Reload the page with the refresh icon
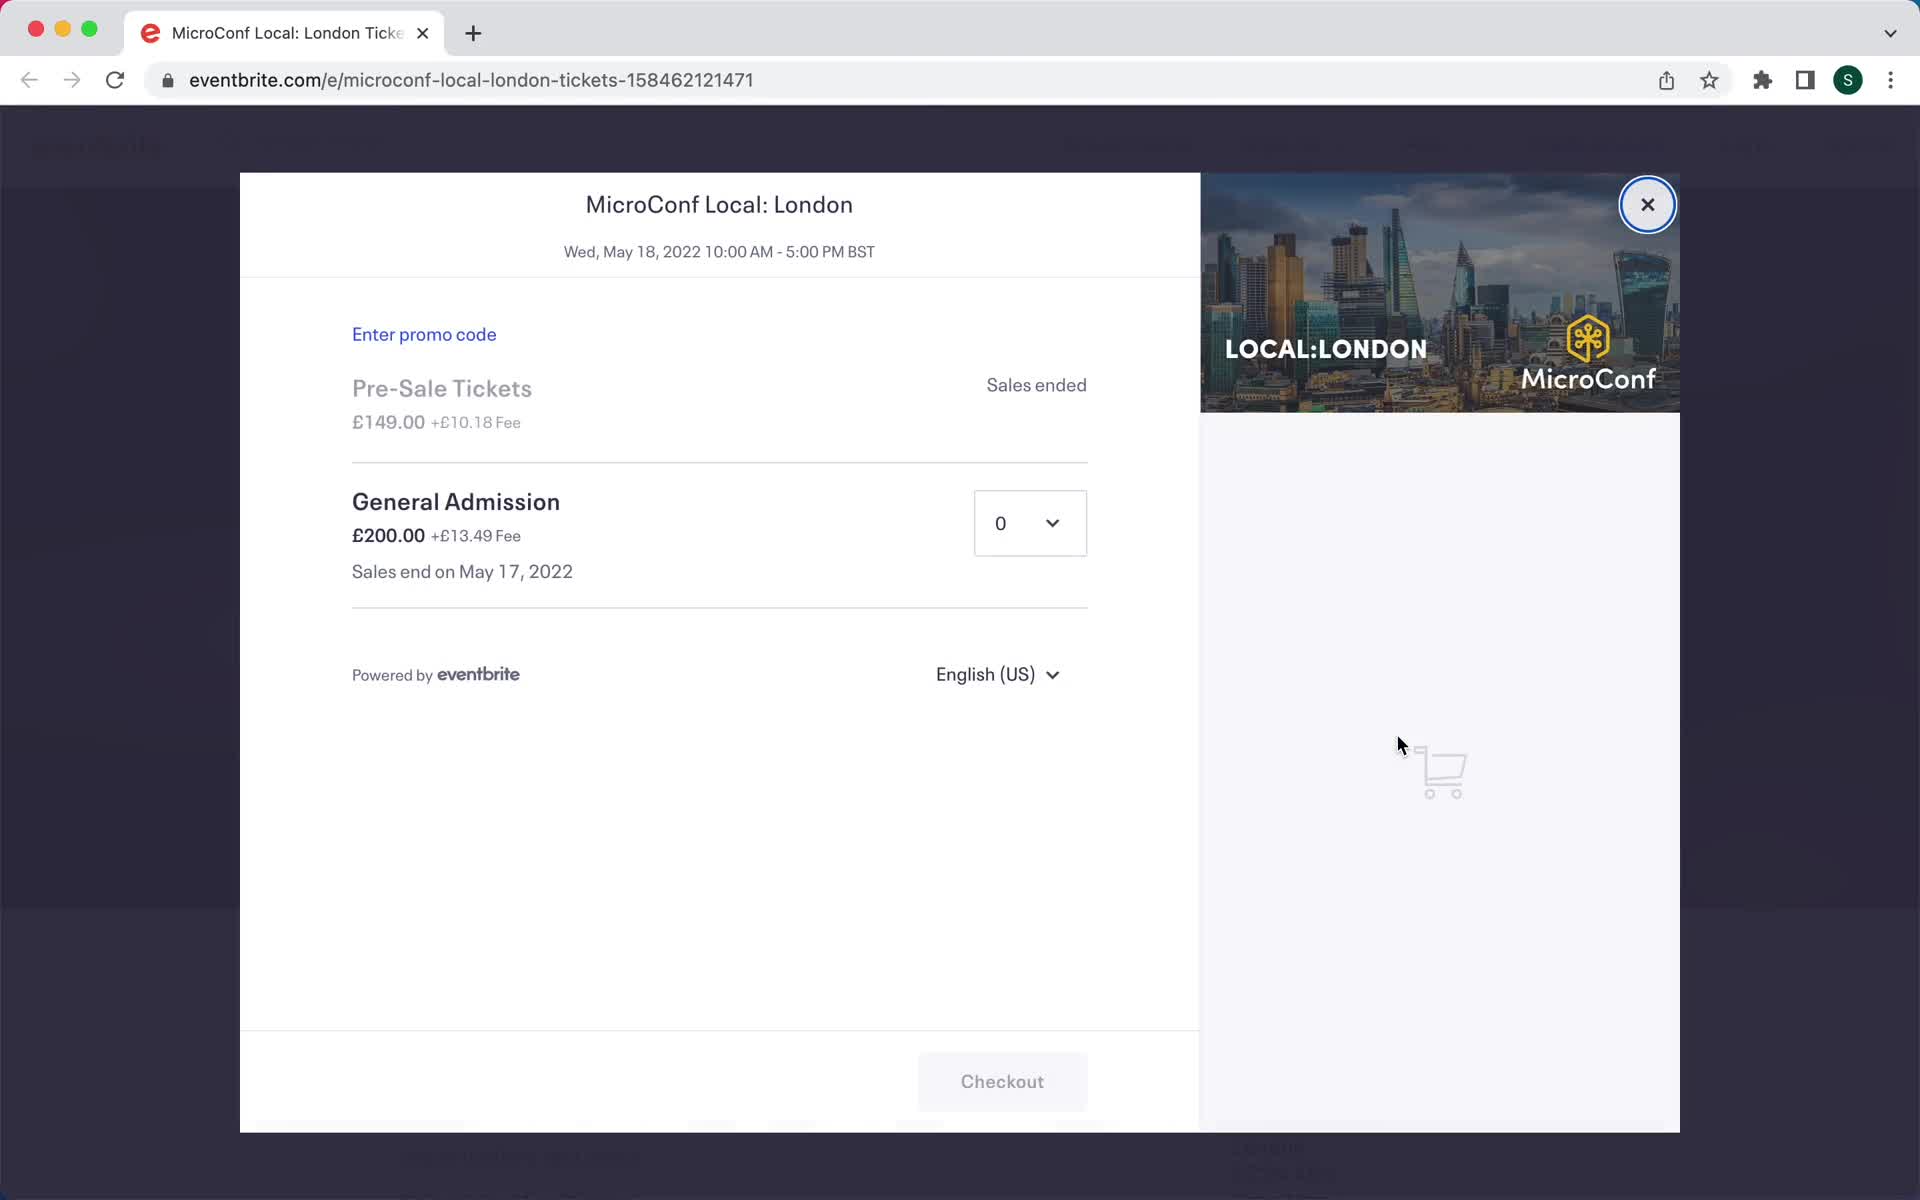This screenshot has height=1200, width=1920. point(115,80)
